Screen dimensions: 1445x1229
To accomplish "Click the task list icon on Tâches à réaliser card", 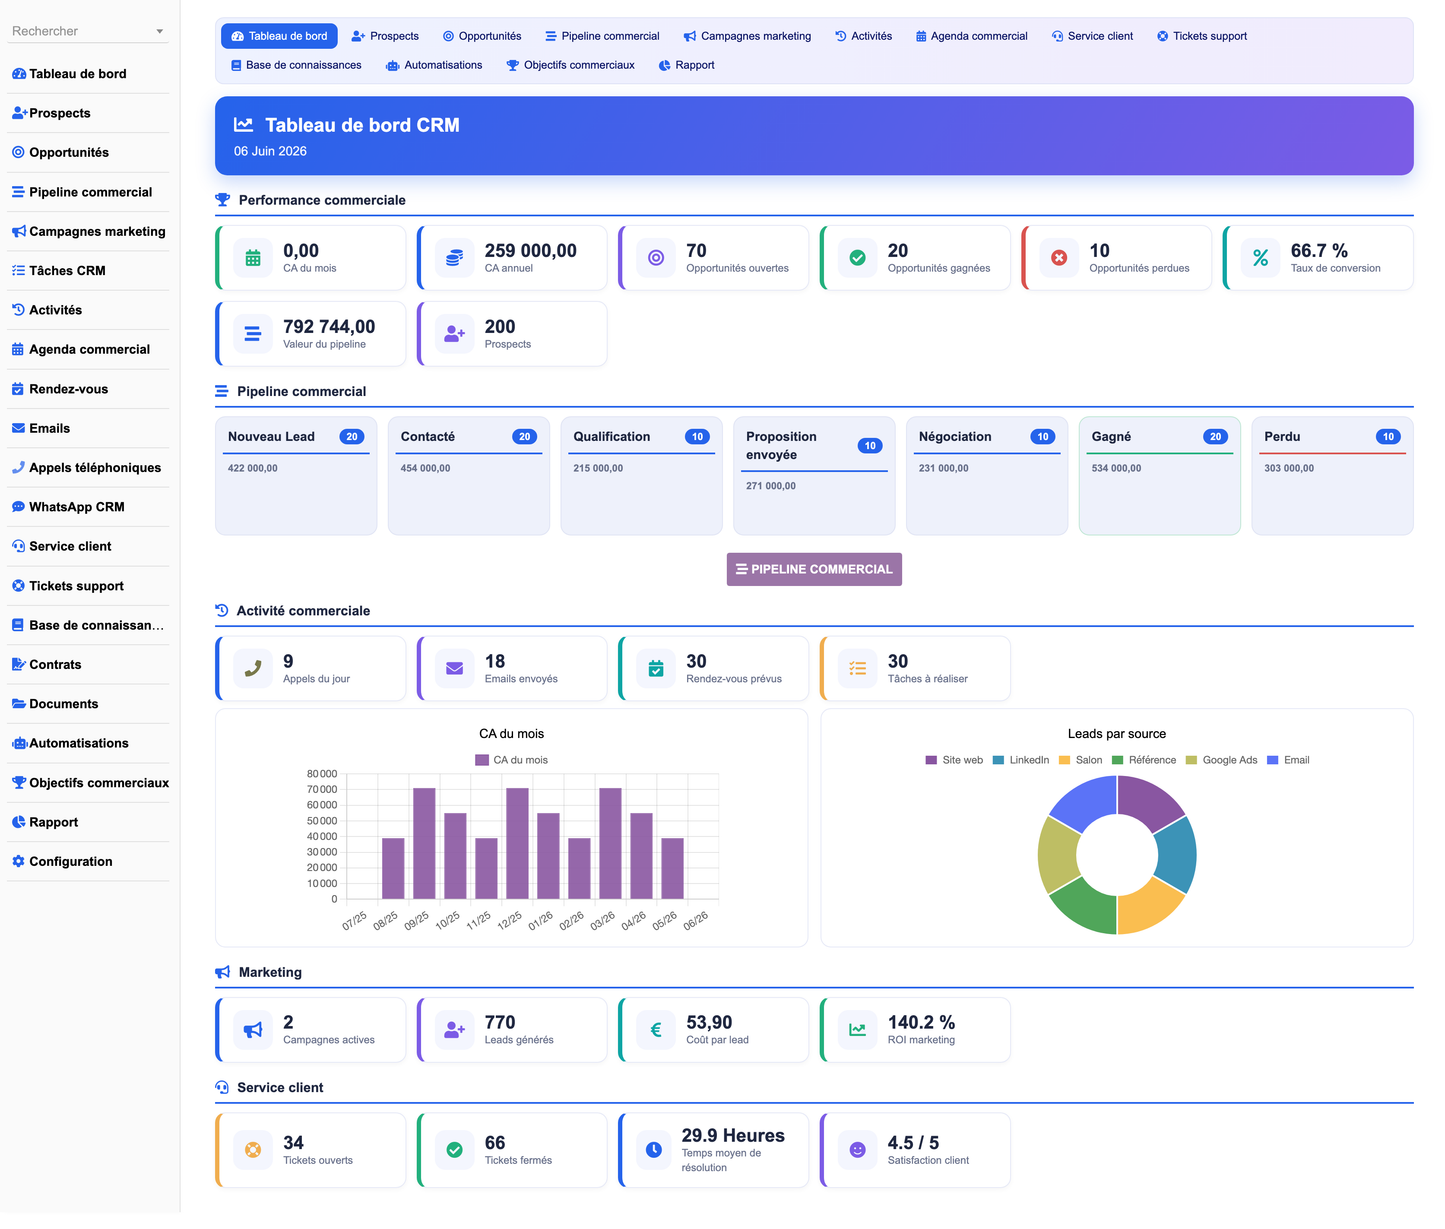I will coord(857,669).
